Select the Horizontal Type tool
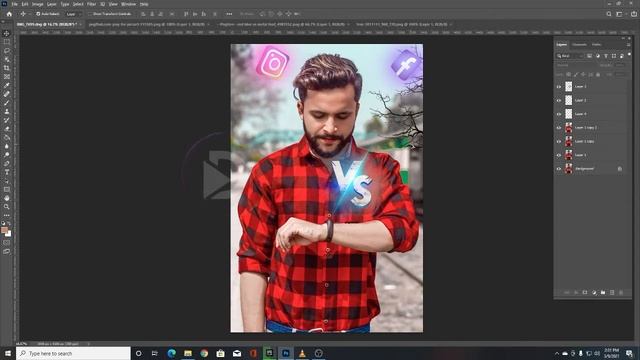Screen dimensions: 640x360 [x=7, y=172]
